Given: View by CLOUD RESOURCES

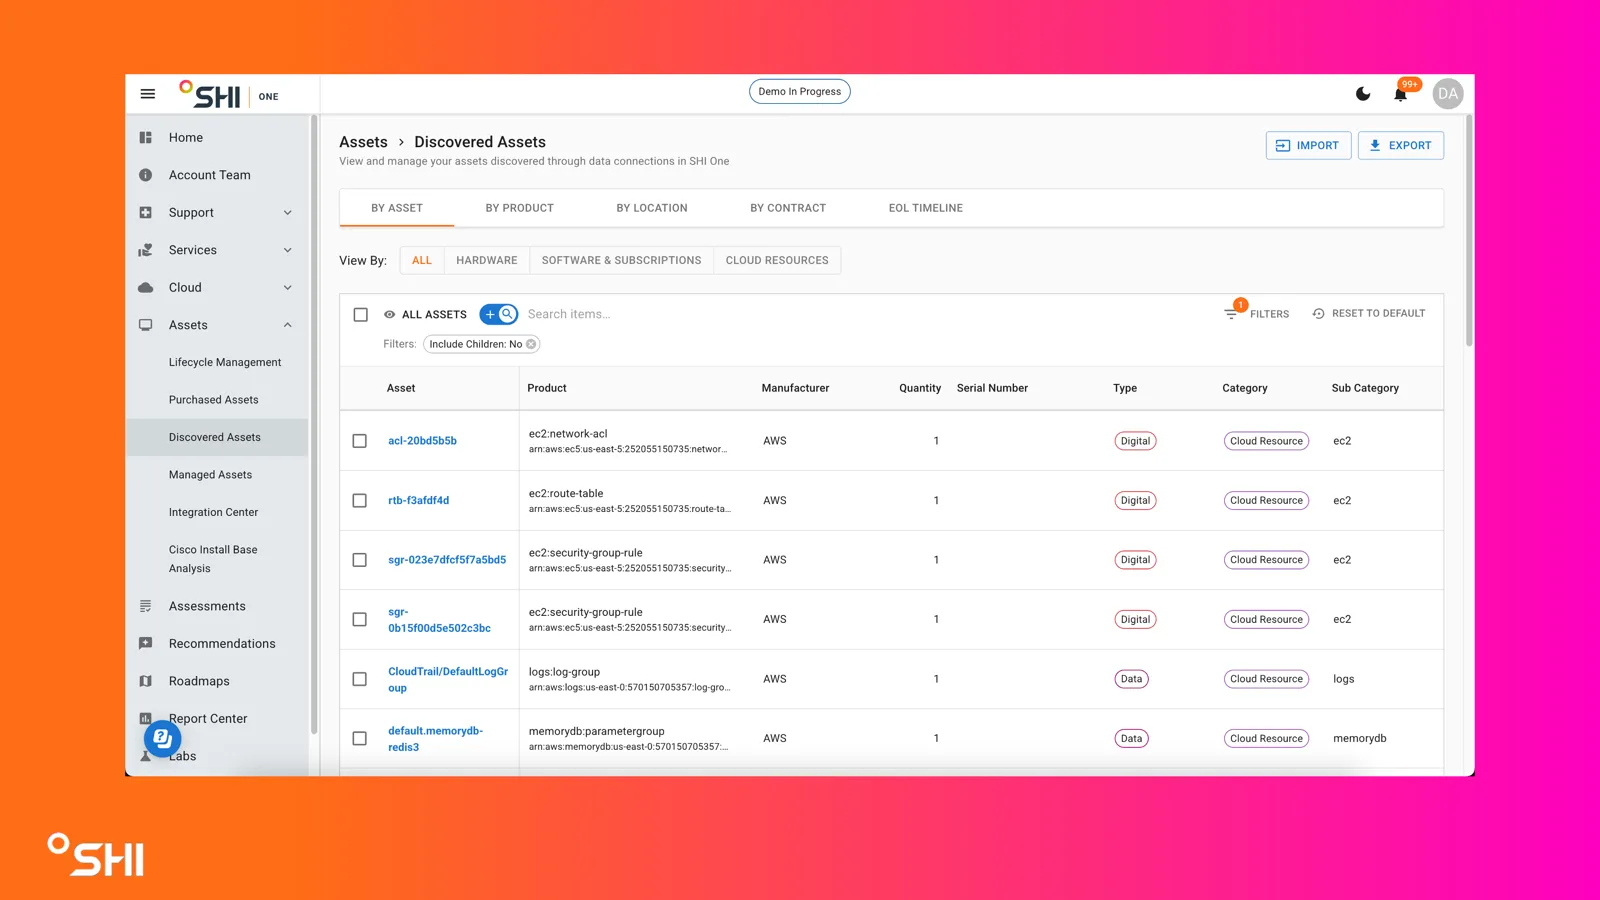Looking at the screenshot, I should pyautogui.click(x=777, y=260).
